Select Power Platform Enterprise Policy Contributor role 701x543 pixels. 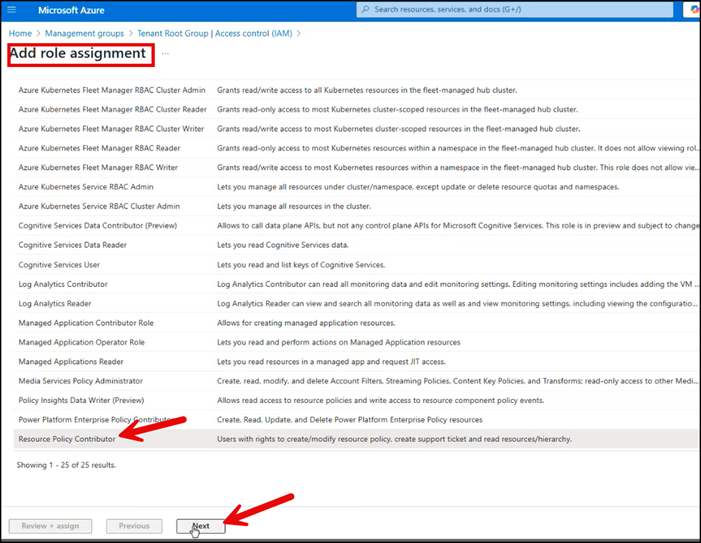pos(97,420)
